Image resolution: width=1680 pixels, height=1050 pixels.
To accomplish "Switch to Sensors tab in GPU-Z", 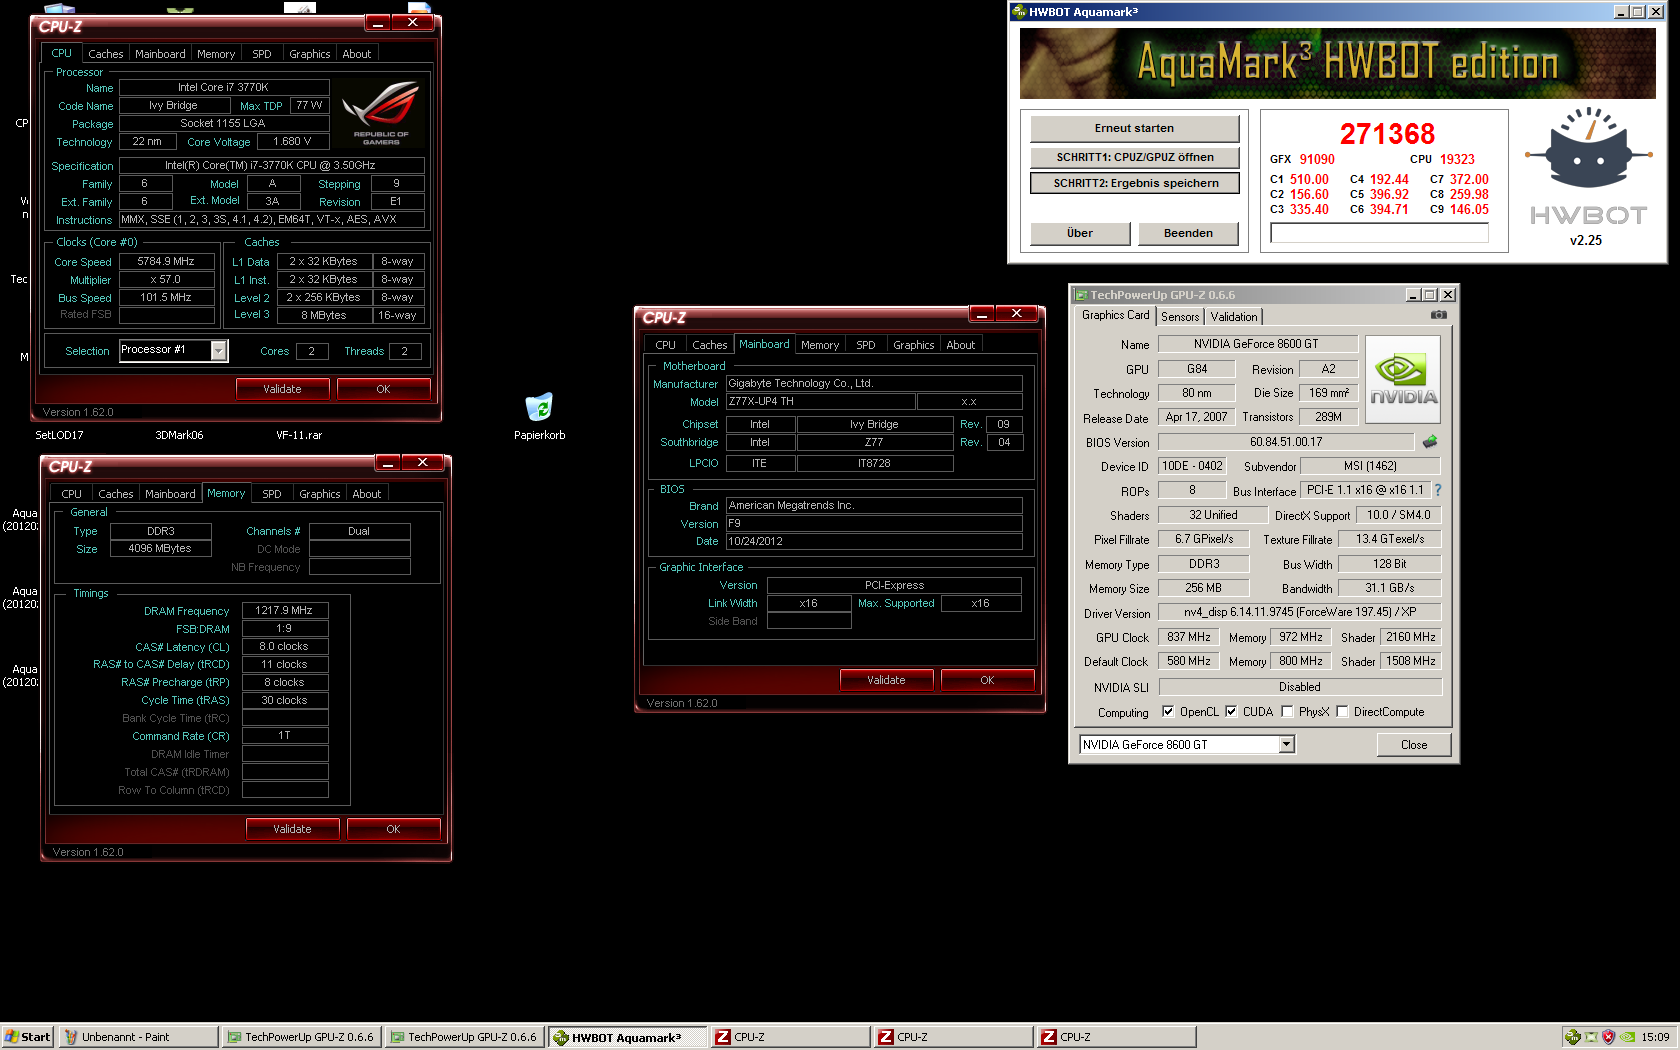I will pos(1180,317).
